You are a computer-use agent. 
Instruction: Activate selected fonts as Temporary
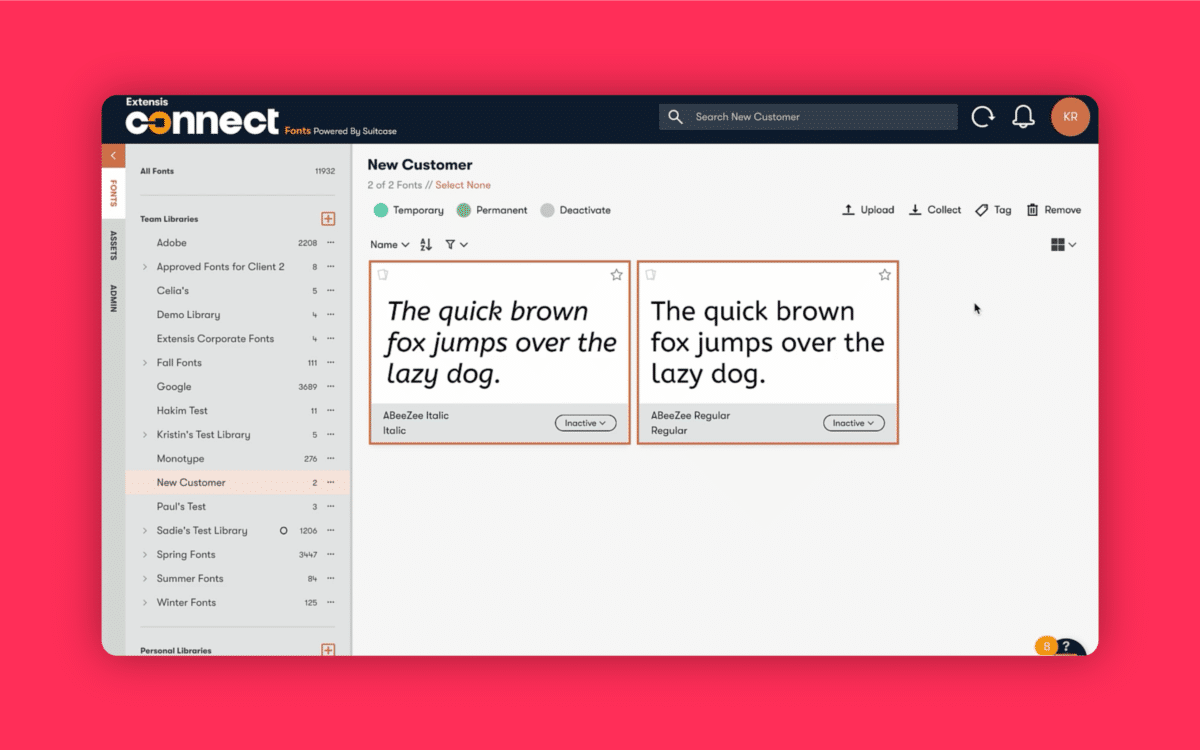(408, 210)
